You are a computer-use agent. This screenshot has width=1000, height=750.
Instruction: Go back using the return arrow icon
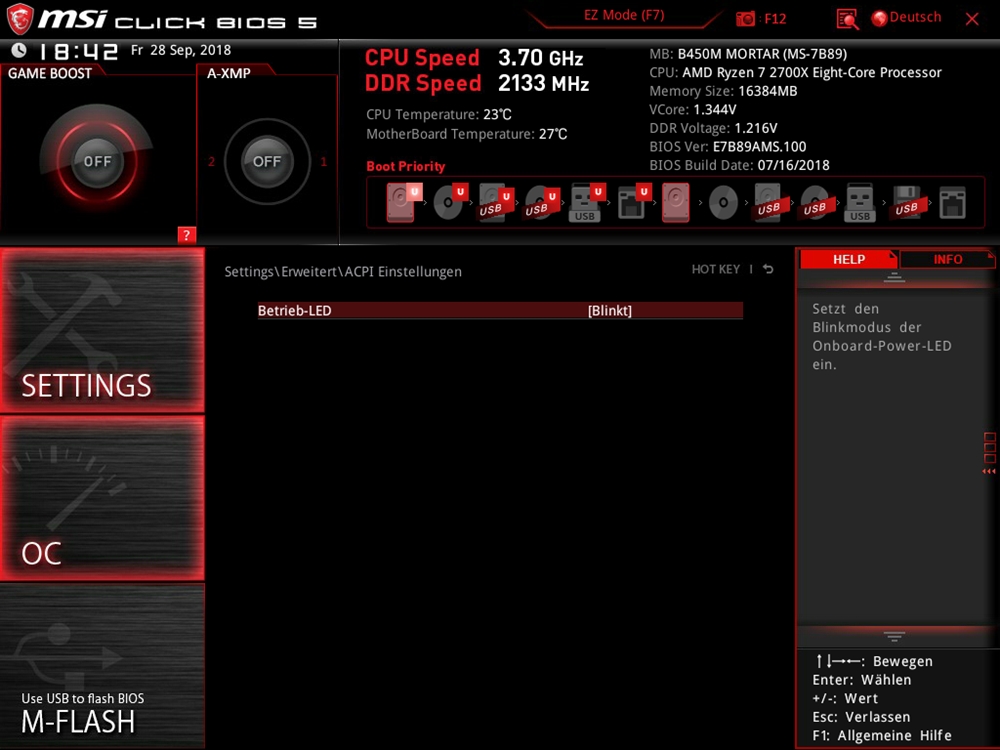click(768, 269)
